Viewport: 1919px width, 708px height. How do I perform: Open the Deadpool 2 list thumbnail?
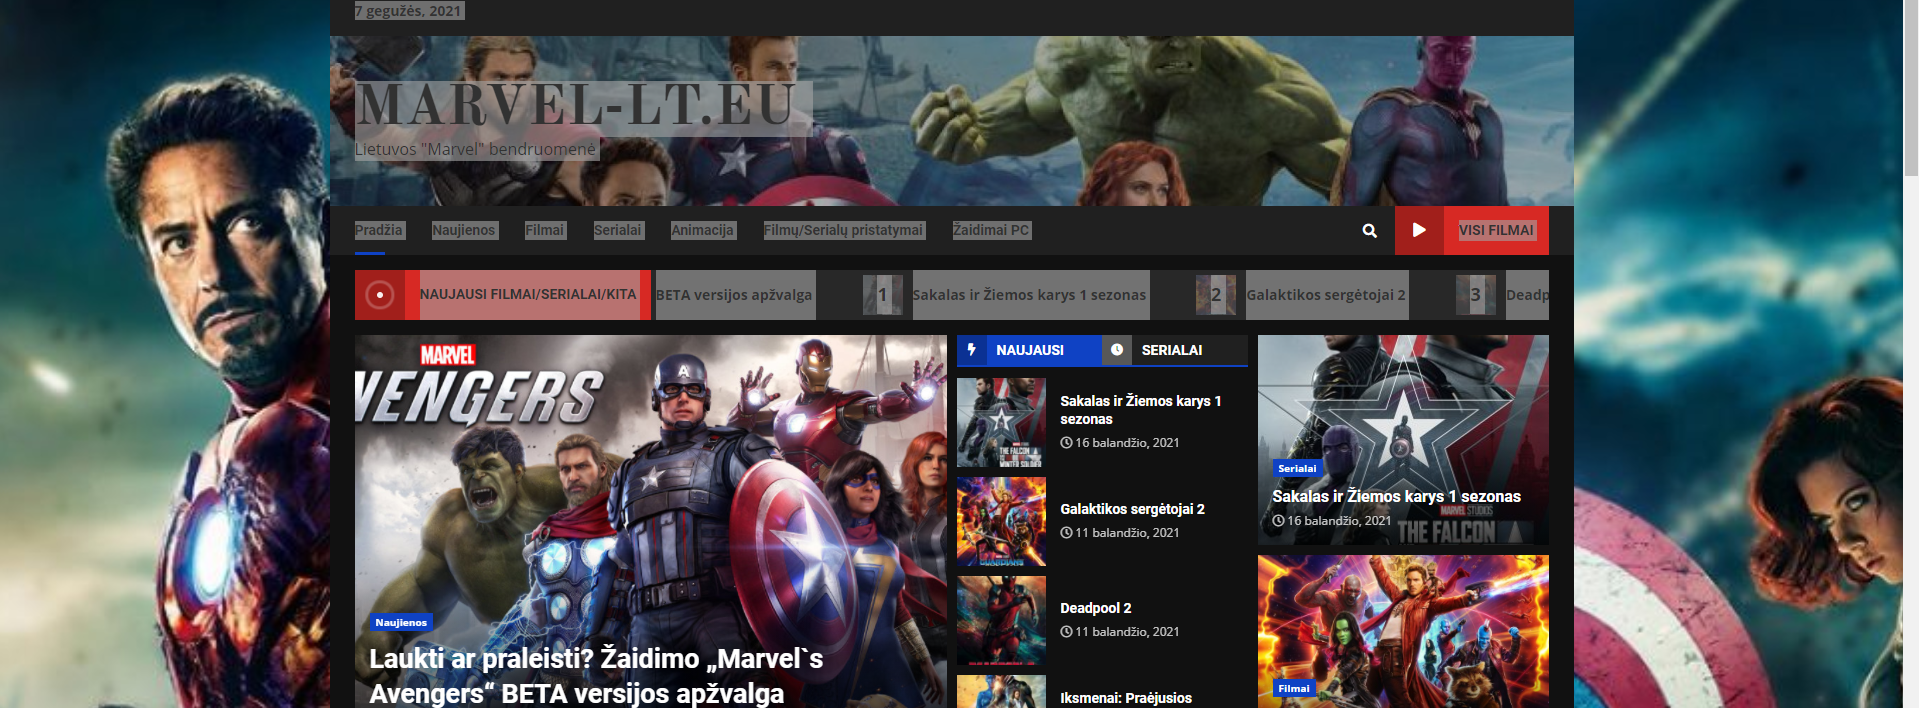click(1001, 620)
